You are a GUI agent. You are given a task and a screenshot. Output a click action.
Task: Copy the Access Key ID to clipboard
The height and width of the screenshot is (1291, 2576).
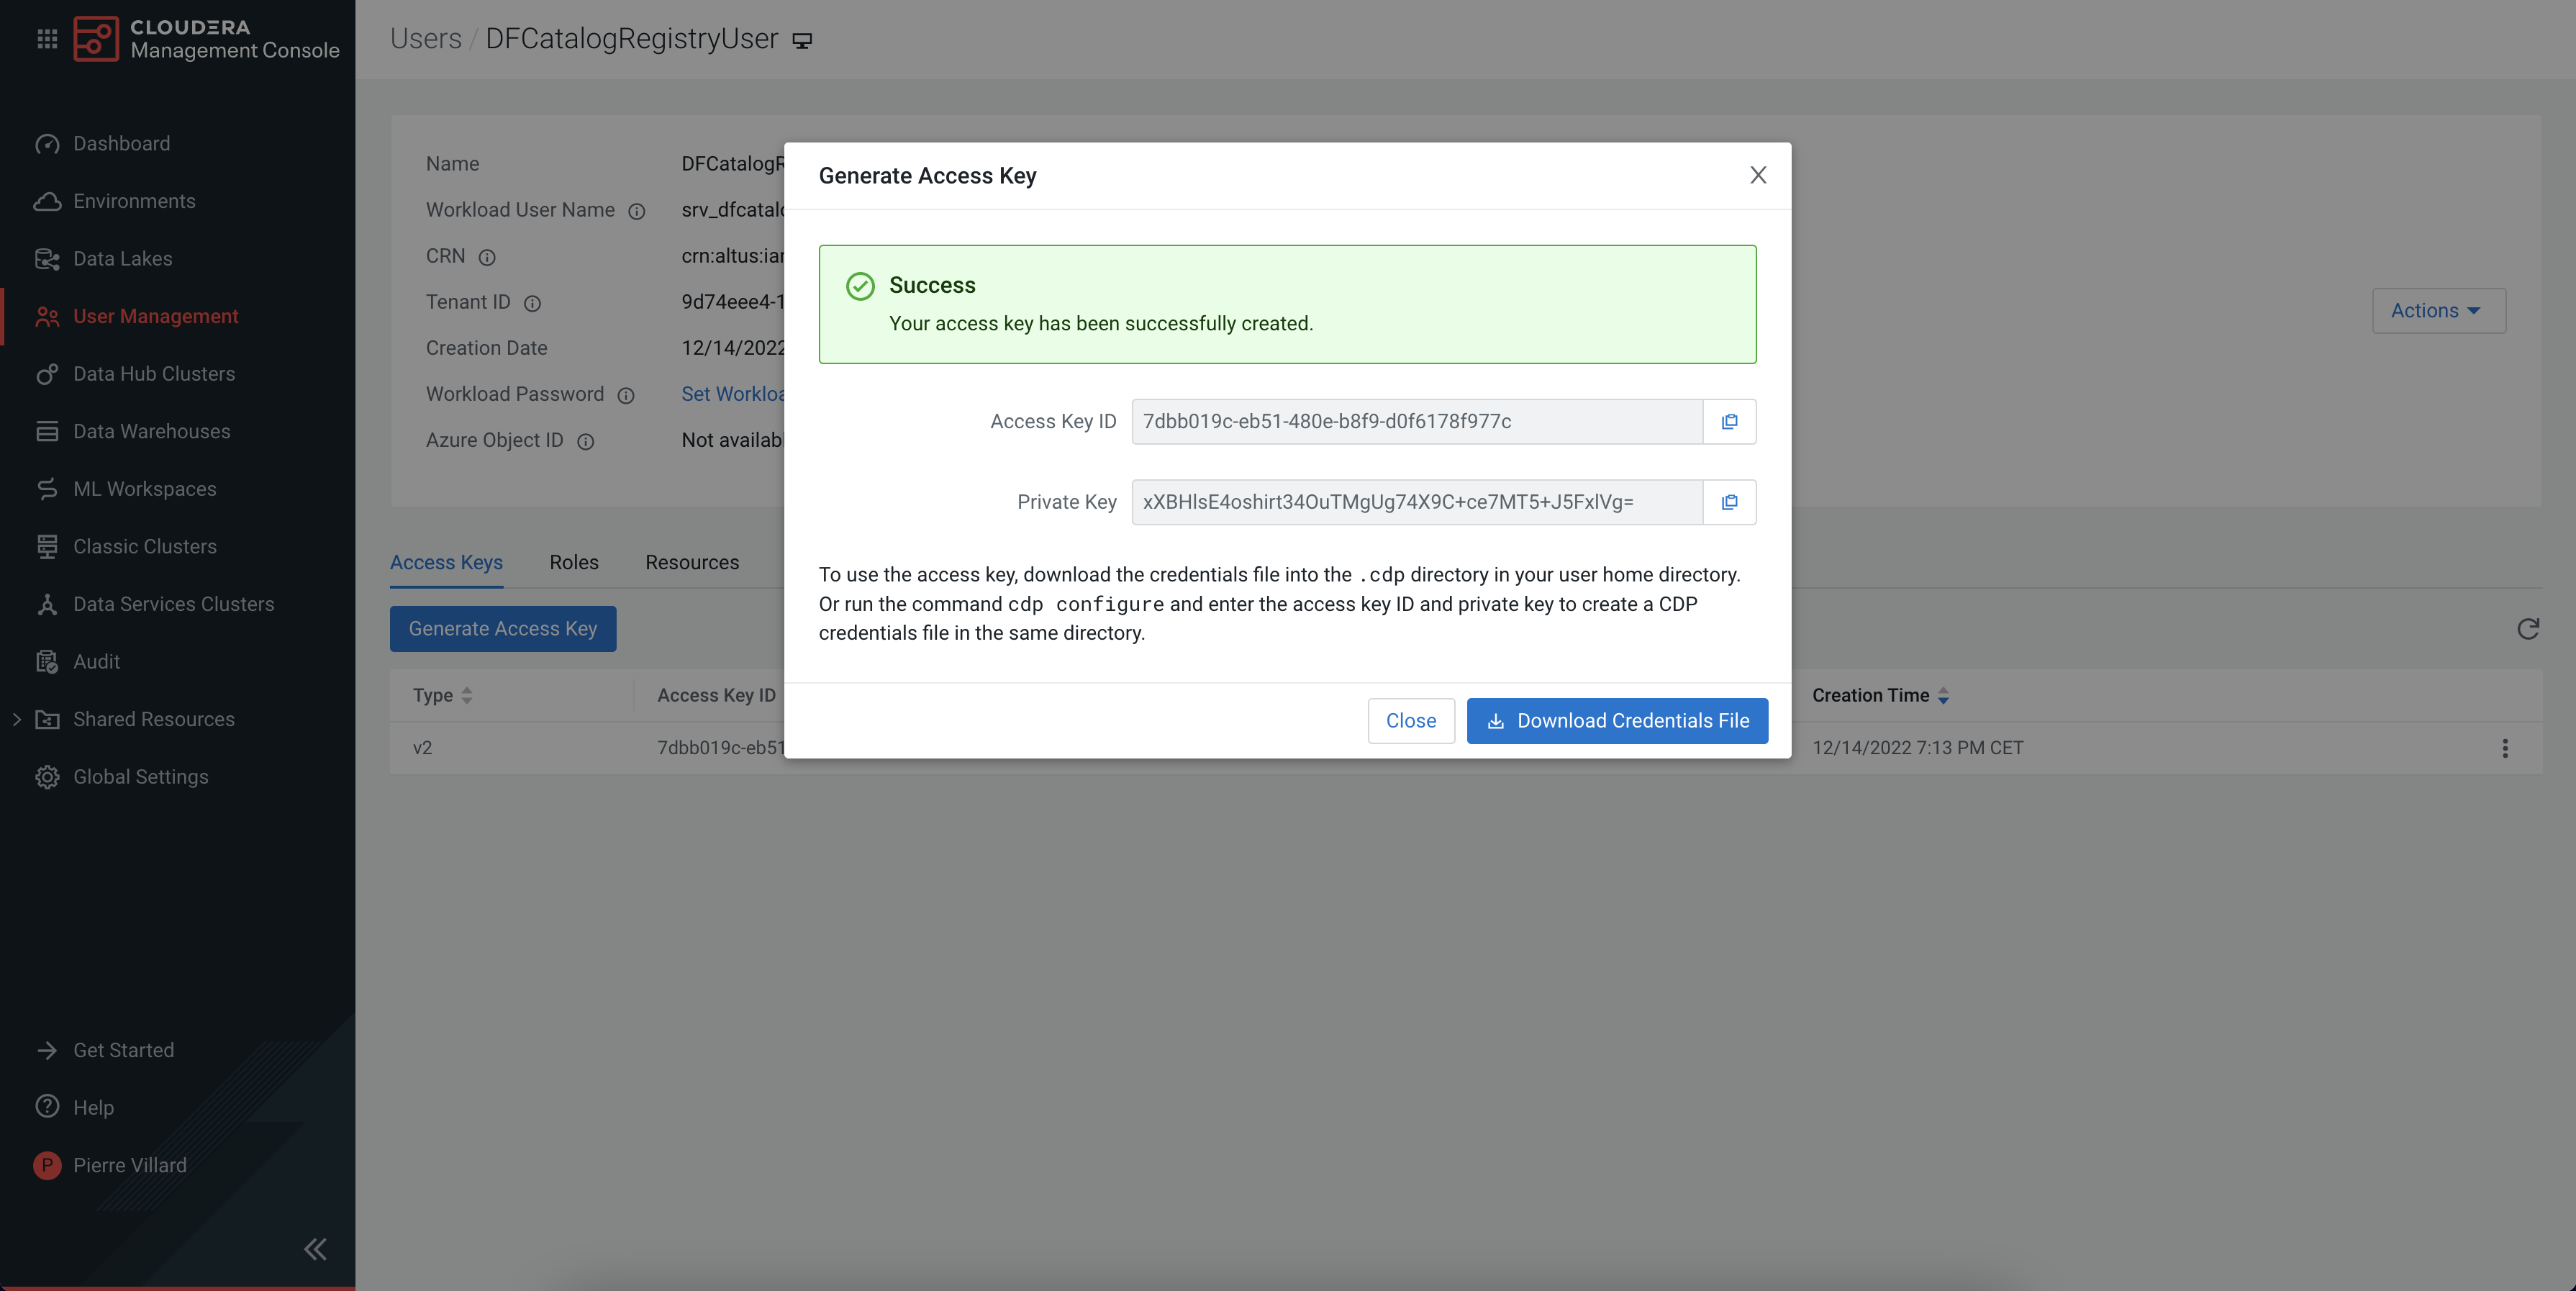[1729, 421]
